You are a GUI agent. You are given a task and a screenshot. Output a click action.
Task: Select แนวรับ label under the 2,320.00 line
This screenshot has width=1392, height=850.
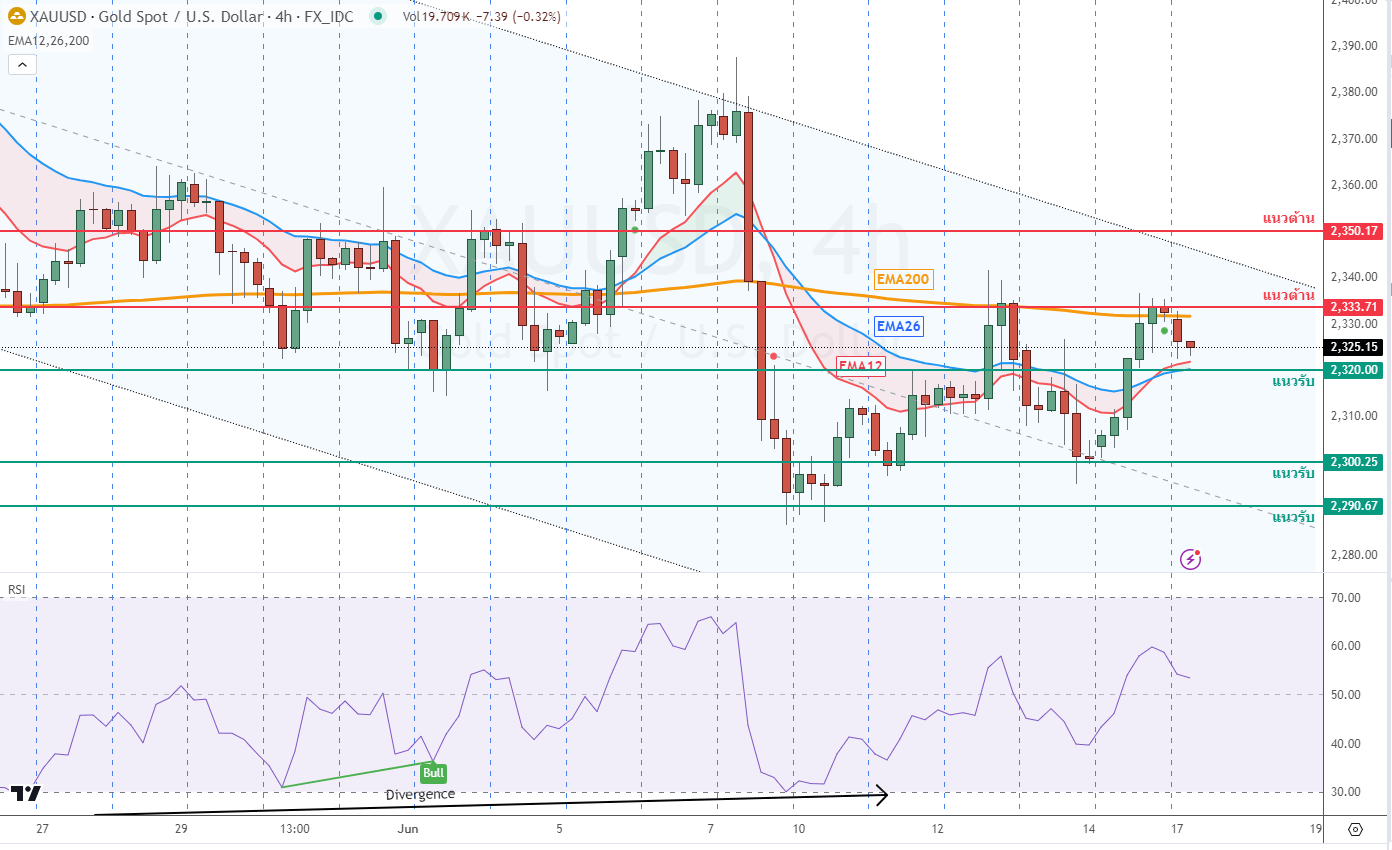[x=1293, y=382]
